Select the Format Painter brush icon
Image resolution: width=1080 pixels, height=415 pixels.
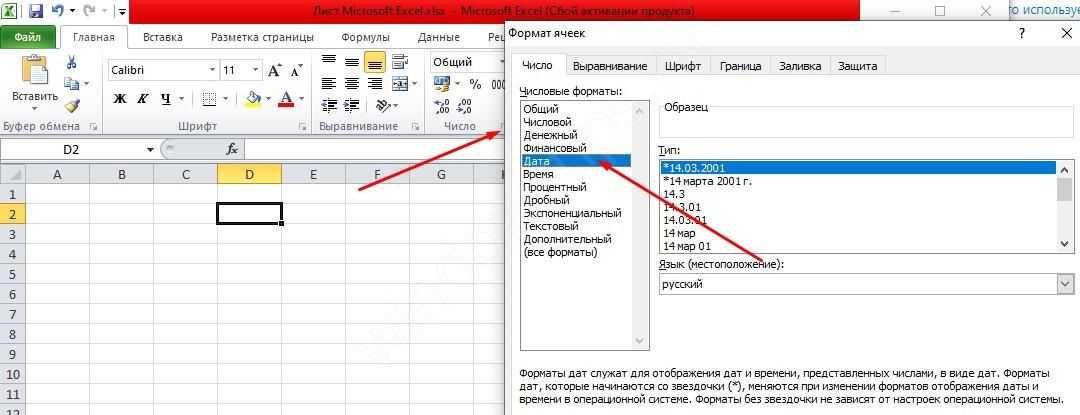(71, 106)
